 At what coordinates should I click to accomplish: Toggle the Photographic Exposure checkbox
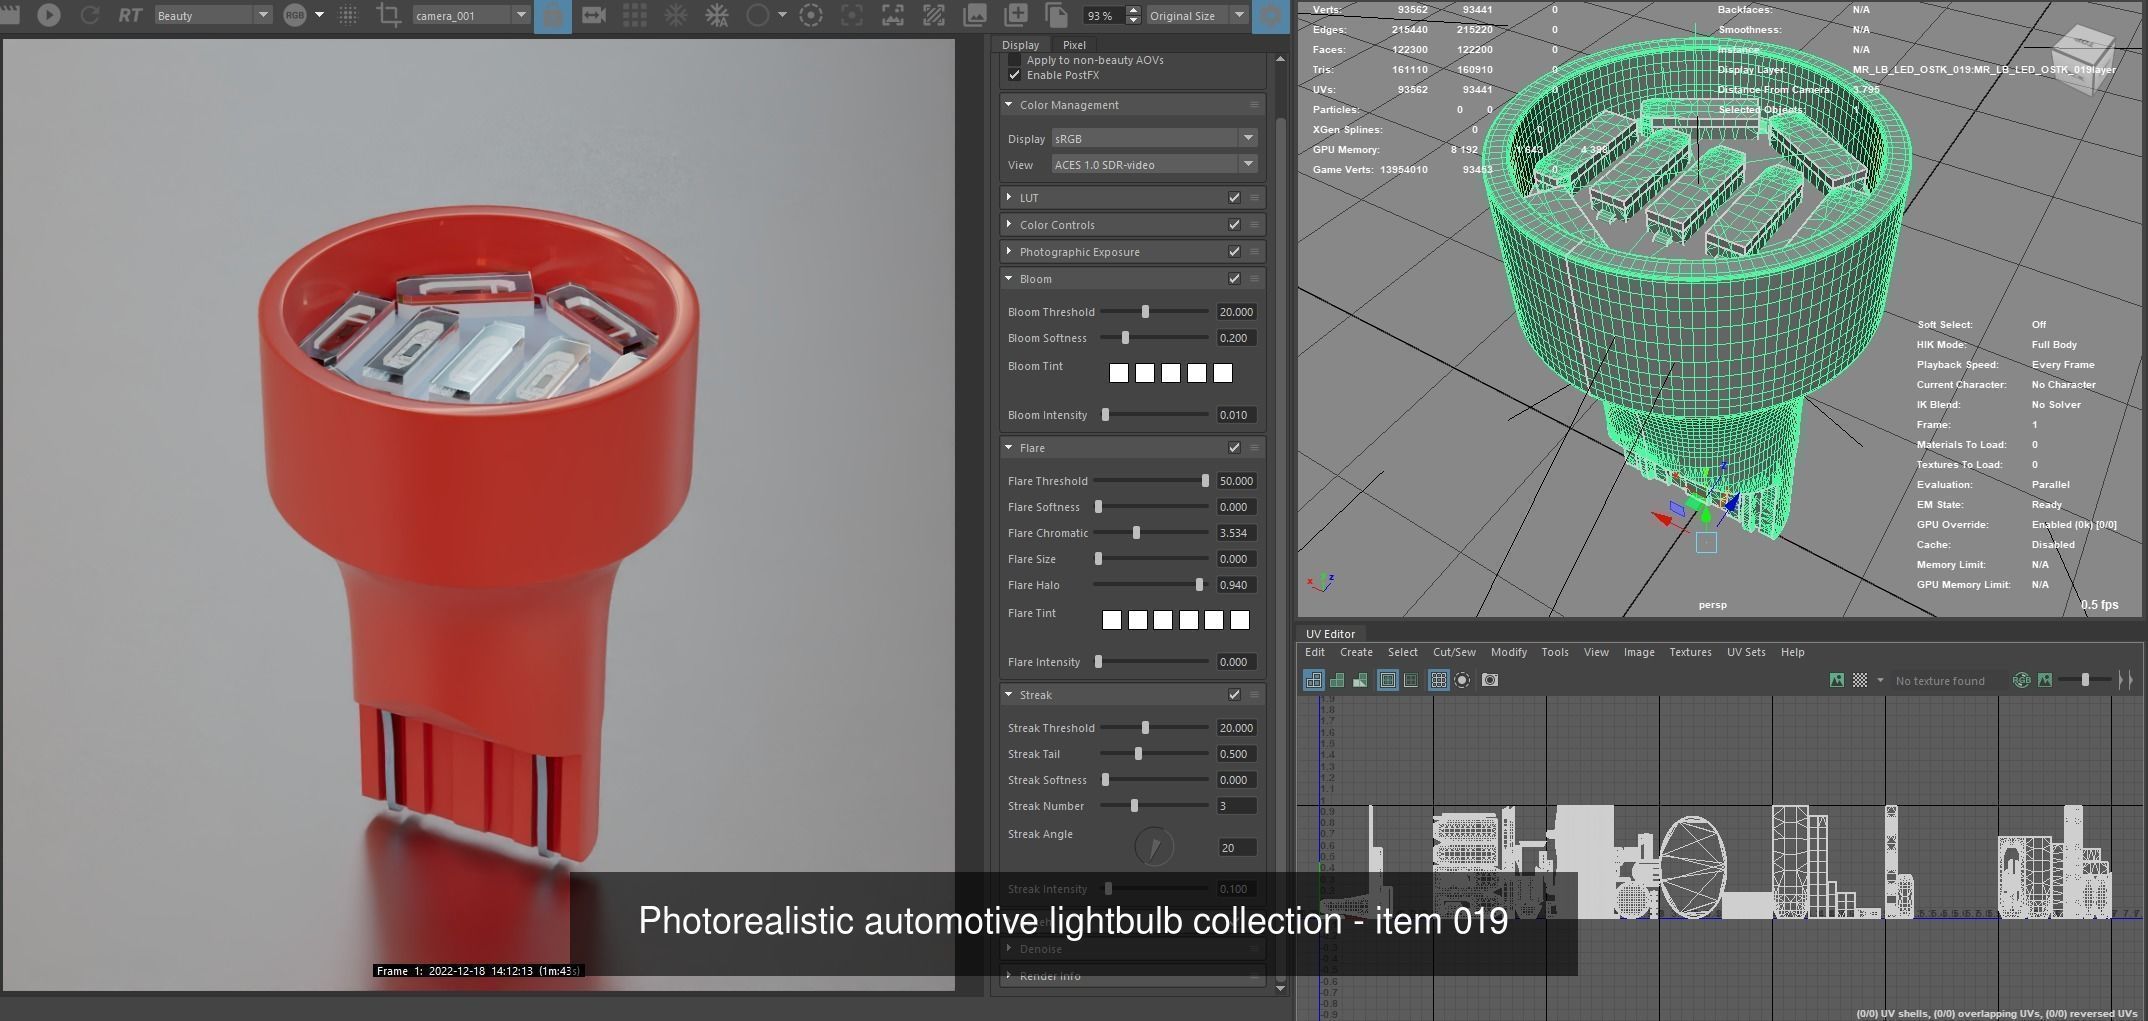1234,252
